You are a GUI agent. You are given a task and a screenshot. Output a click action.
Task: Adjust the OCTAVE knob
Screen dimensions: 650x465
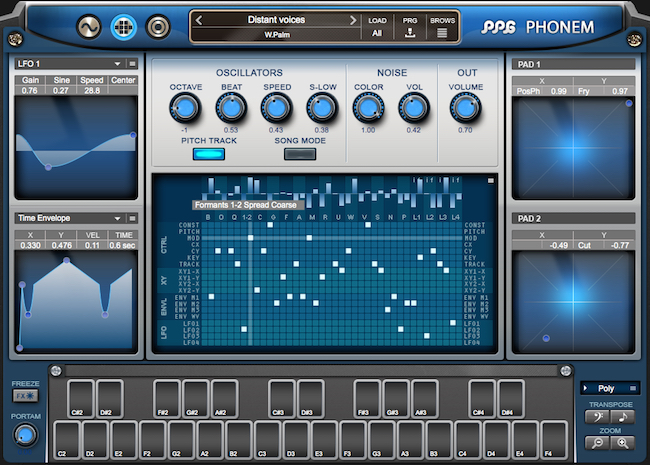(185, 108)
